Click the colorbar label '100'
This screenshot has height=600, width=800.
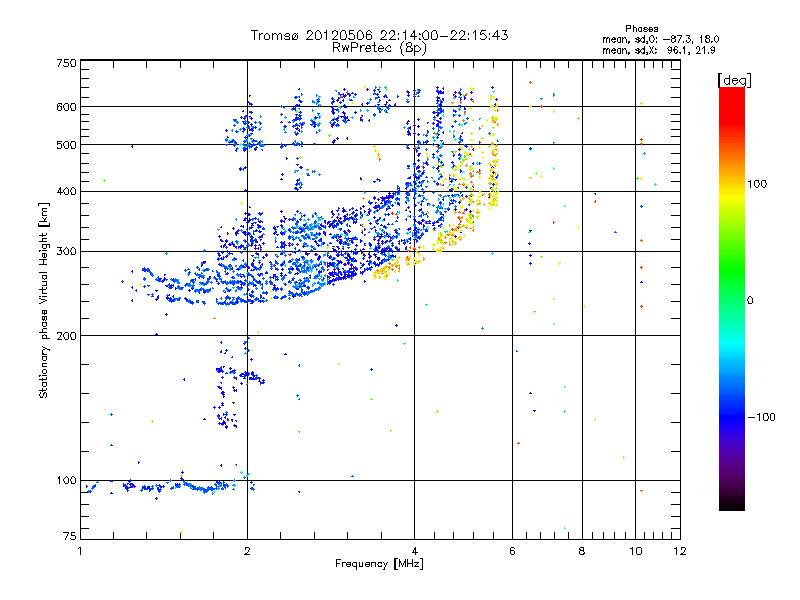point(757,184)
